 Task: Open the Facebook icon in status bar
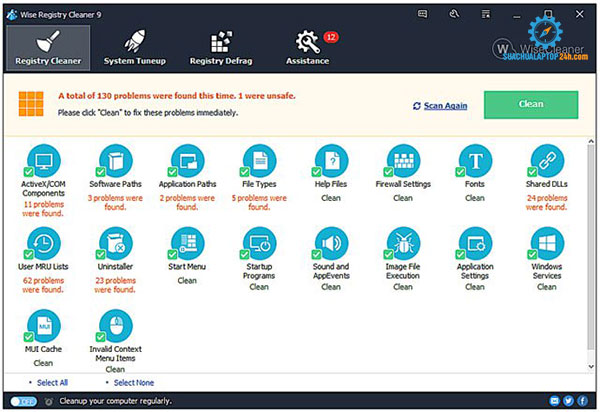[582, 401]
